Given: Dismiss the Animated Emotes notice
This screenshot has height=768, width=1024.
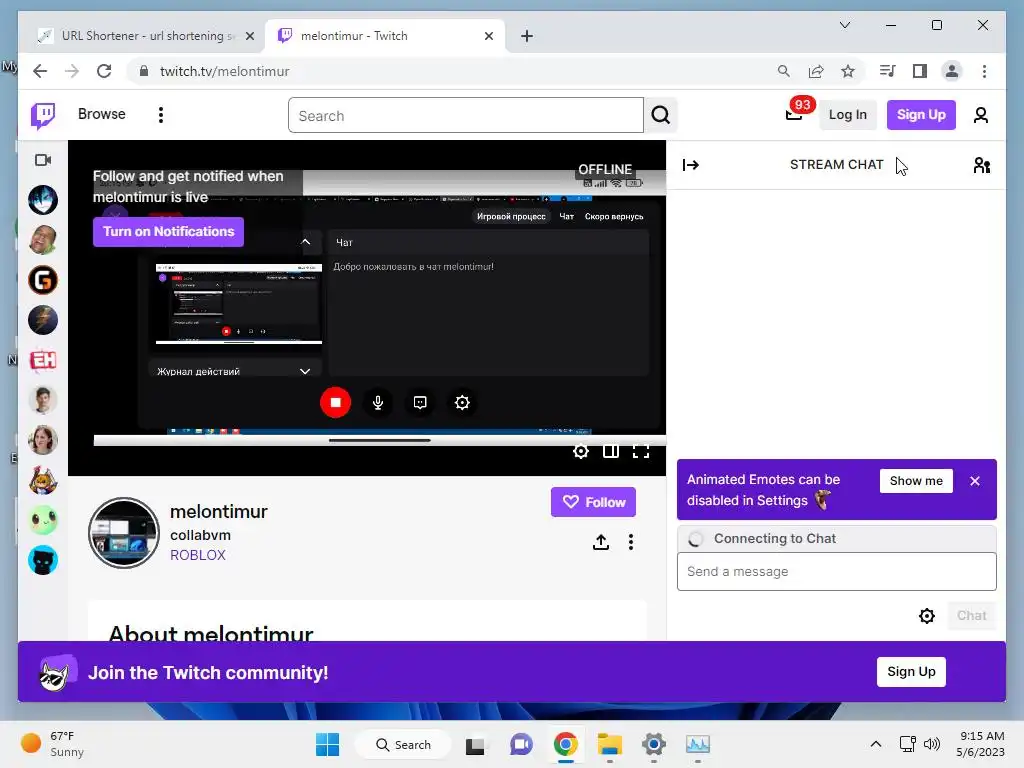Looking at the screenshot, I should point(975,481).
